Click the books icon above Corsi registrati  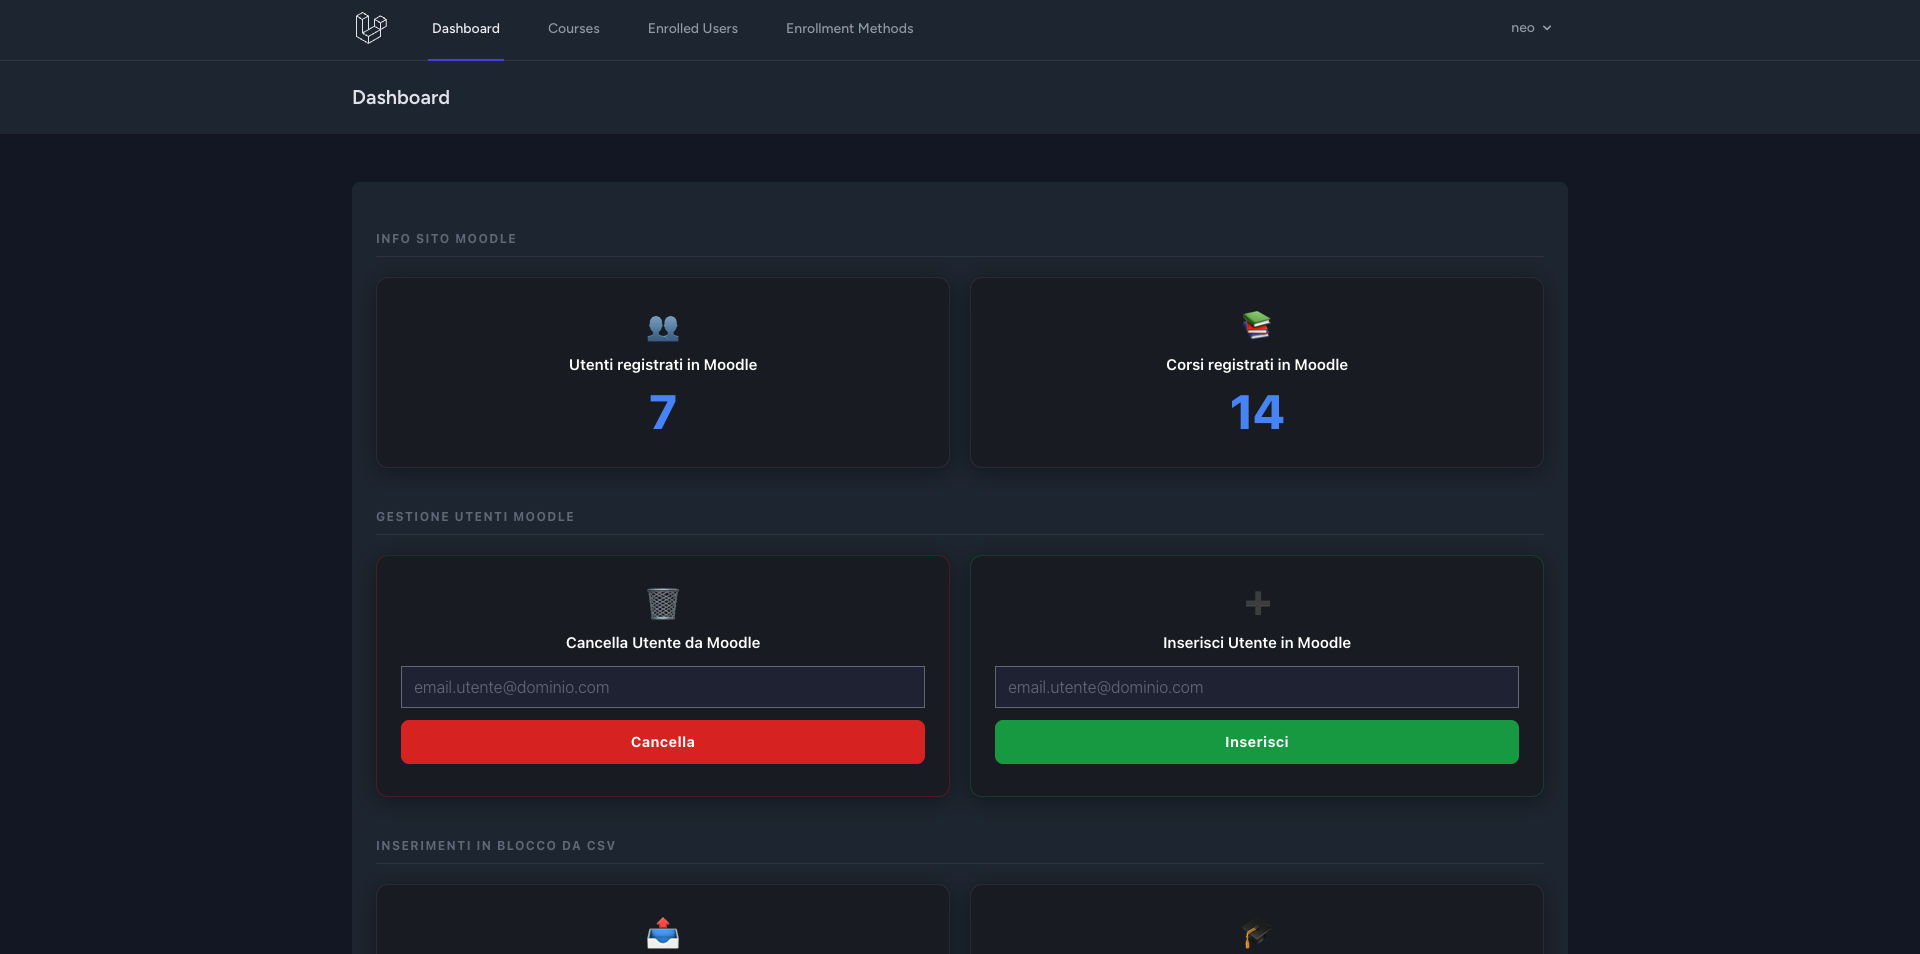1257,325
